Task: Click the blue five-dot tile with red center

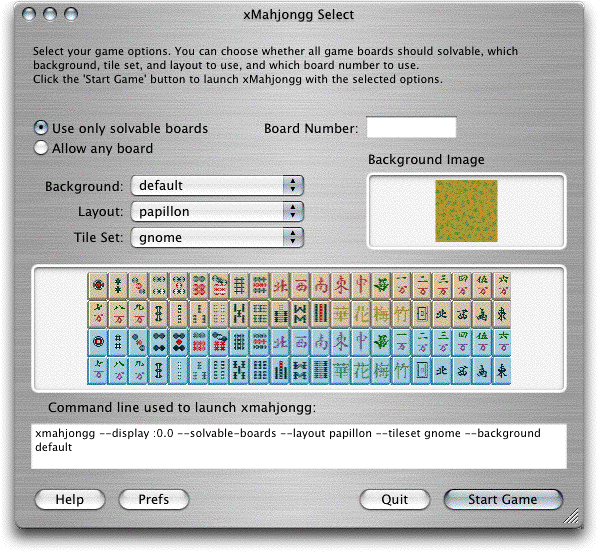Action: [179, 342]
